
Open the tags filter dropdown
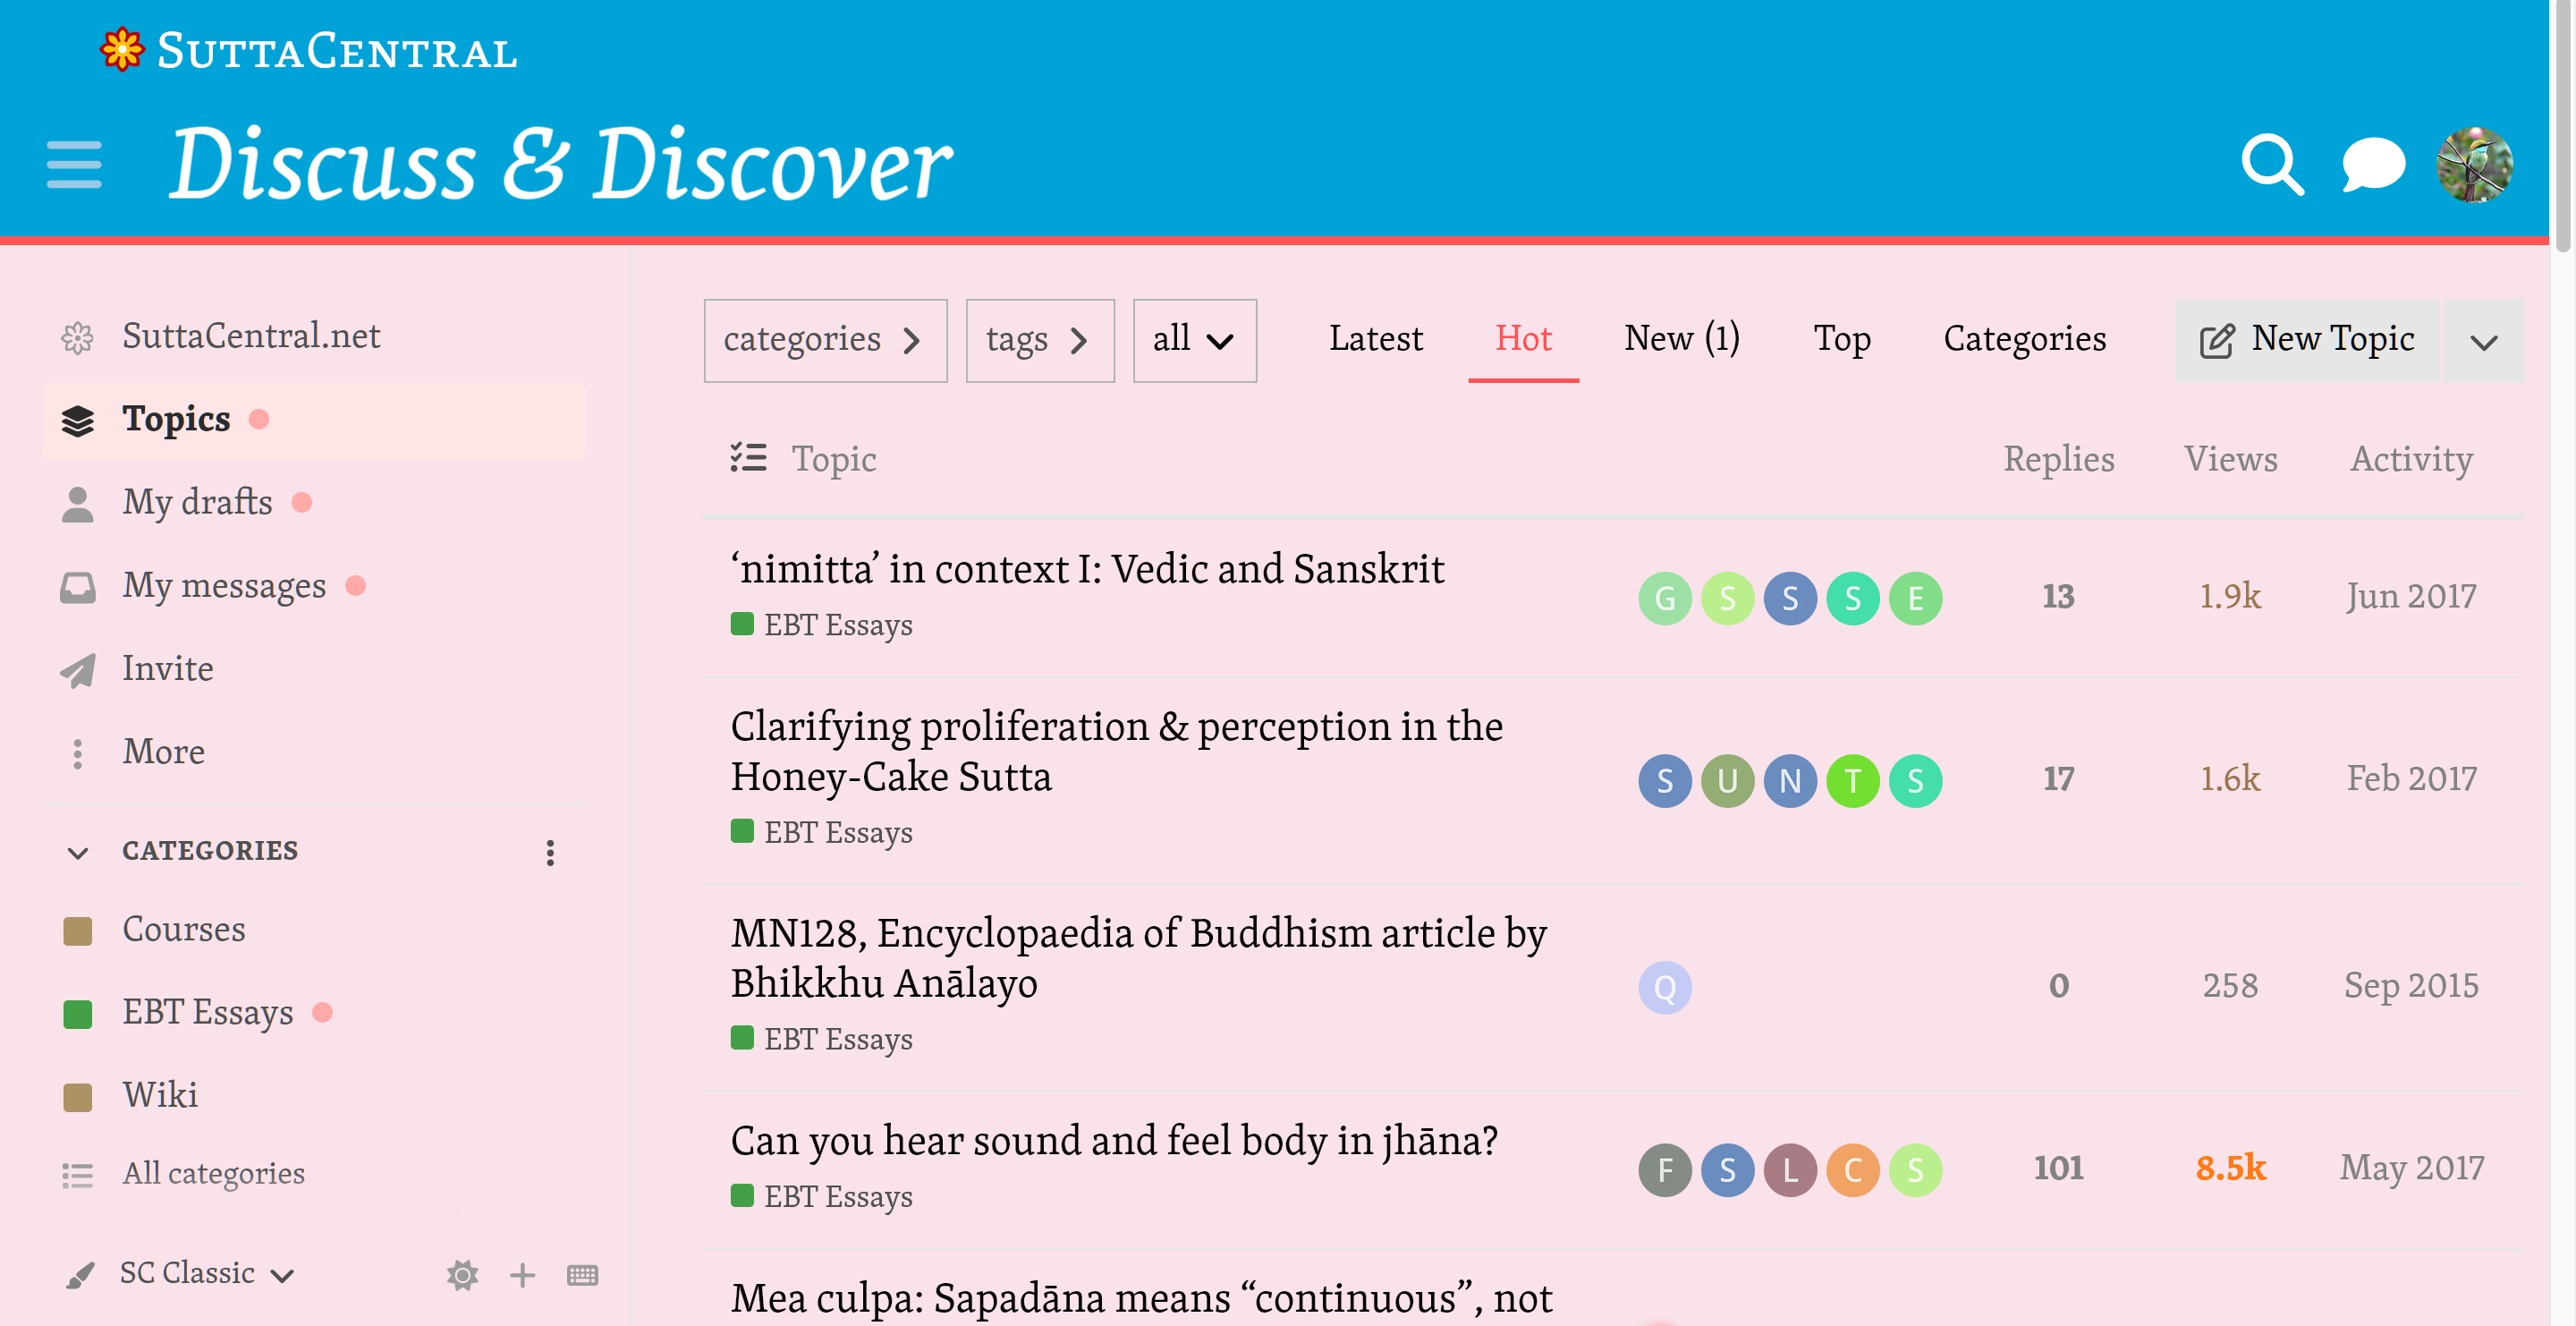click(x=1040, y=340)
